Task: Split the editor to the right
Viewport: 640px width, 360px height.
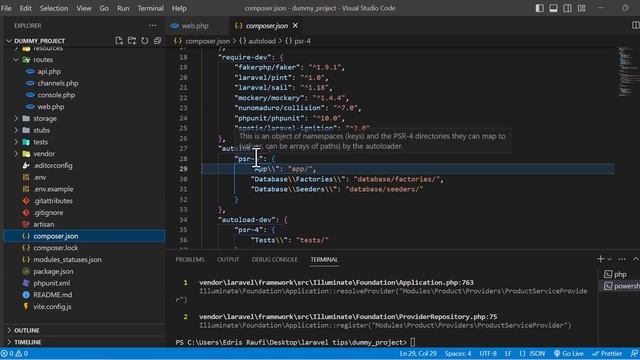Action: point(636,25)
